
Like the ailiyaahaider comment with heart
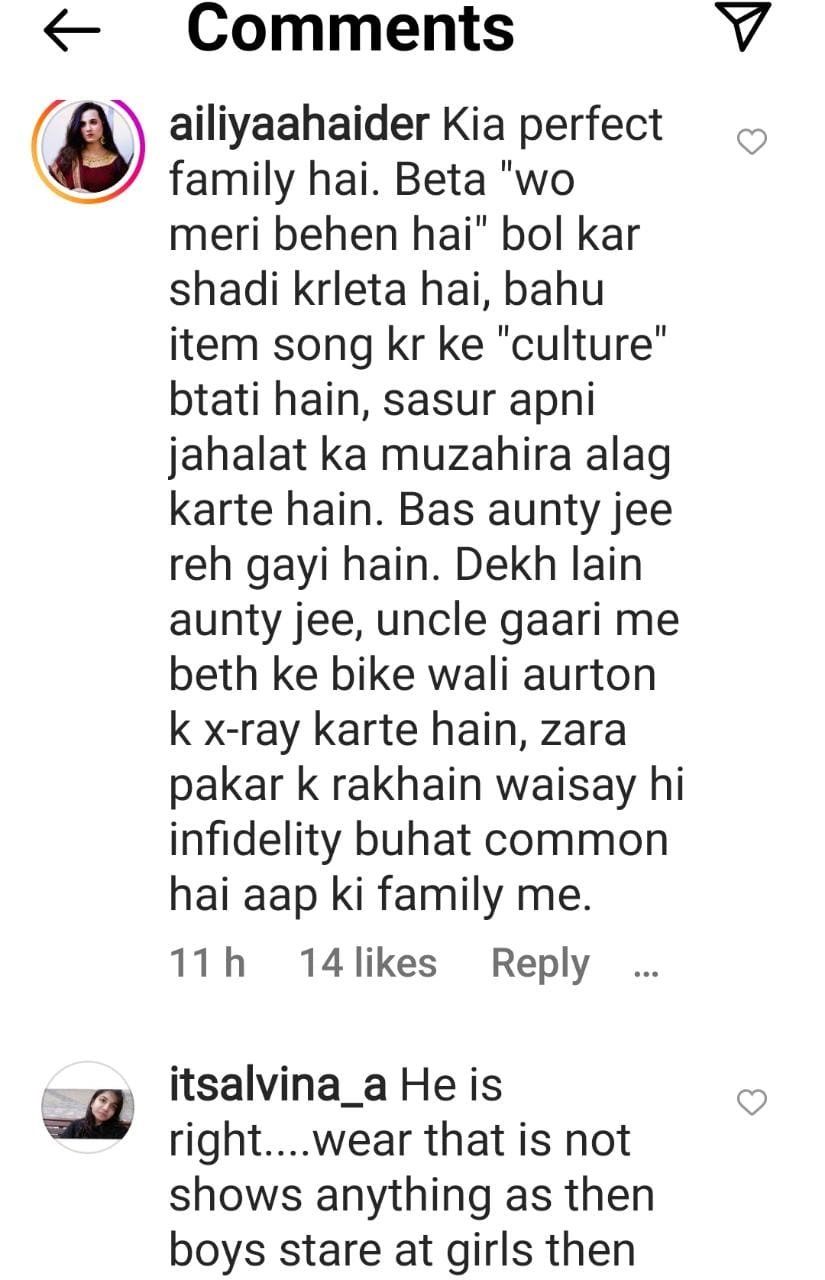tap(751, 142)
